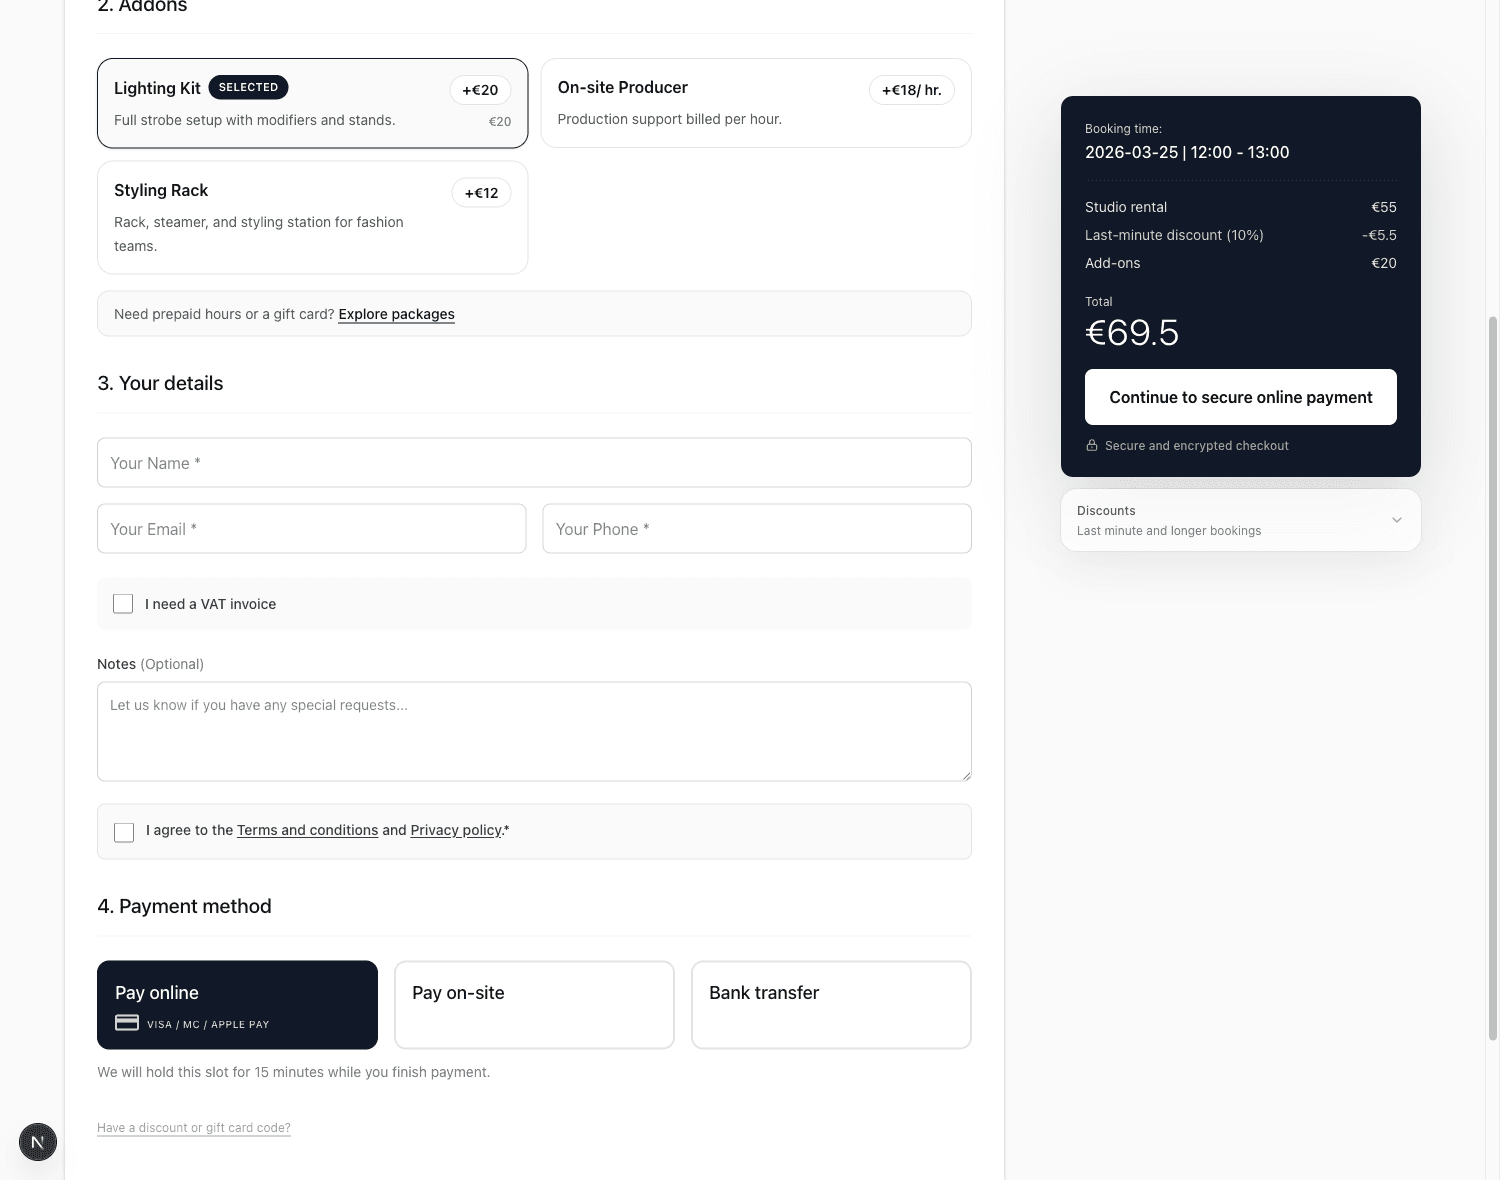1500x1180 pixels.
Task: Click Continue to secure online payment
Action: pos(1240,397)
